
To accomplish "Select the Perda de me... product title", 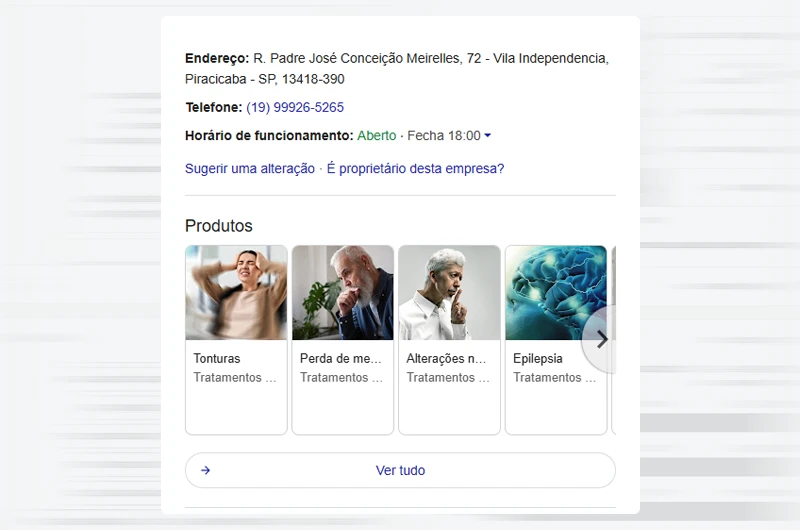I will pyautogui.click(x=341, y=358).
